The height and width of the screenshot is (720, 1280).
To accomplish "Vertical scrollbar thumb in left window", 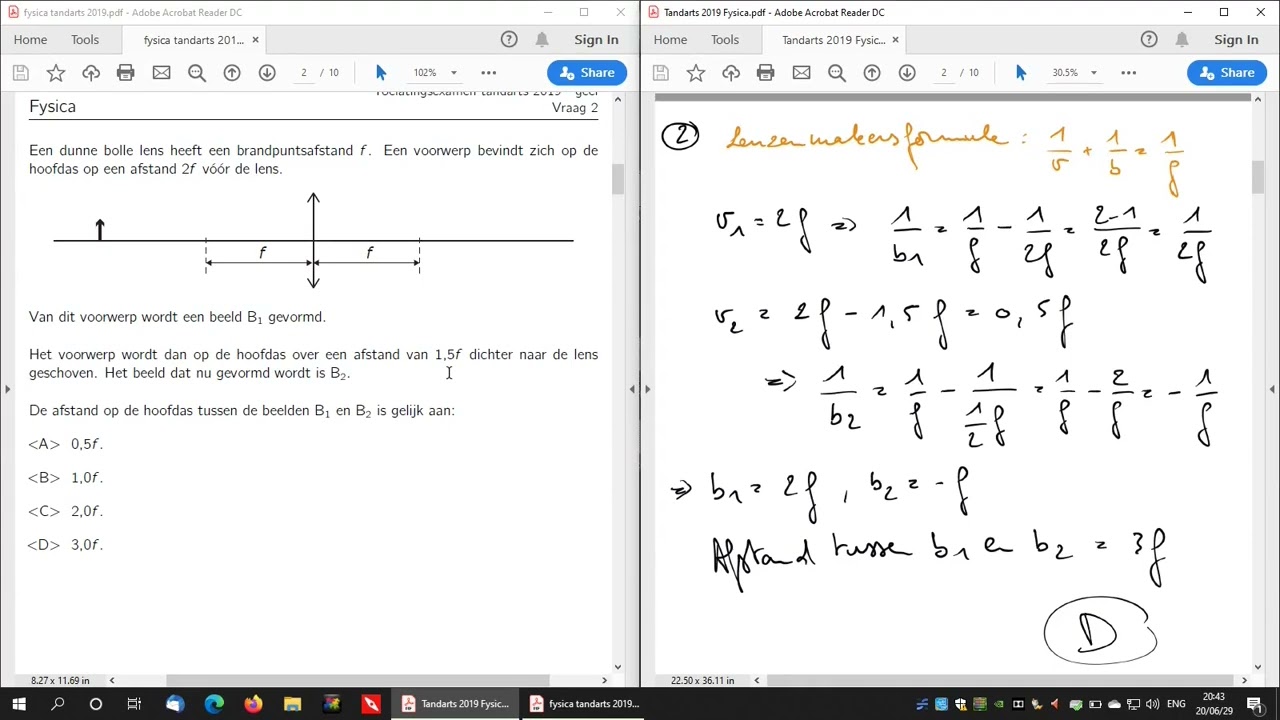I will click(618, 178).
